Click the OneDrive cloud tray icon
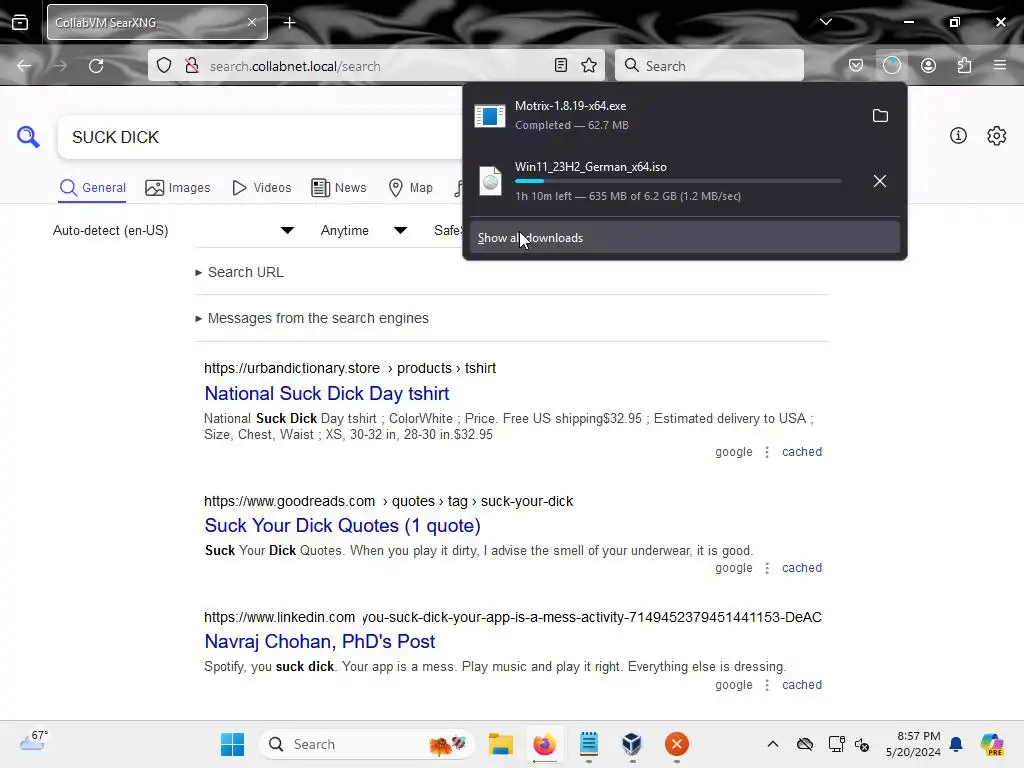This screenshot has width=1024, height=768. (805, 744)
